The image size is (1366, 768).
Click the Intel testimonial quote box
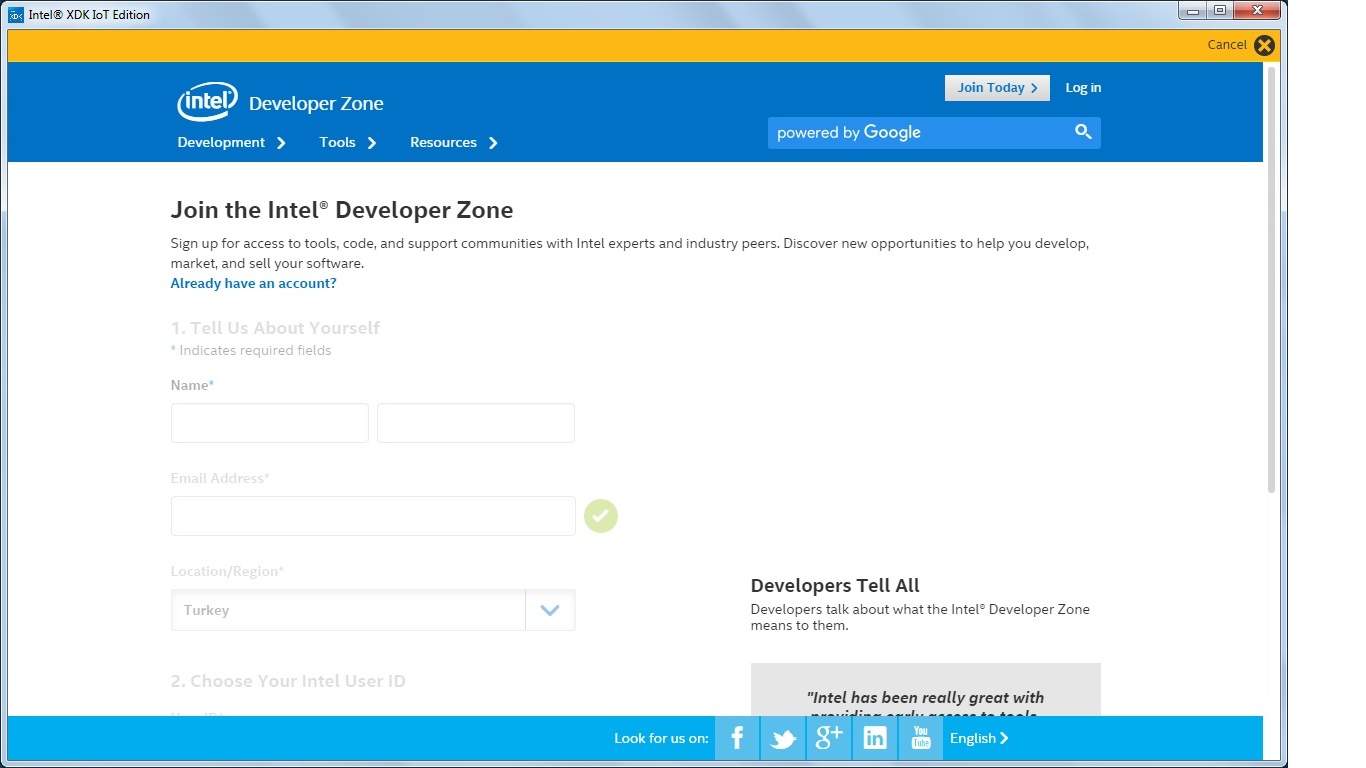pyautogui.click(x=926, y=689)
